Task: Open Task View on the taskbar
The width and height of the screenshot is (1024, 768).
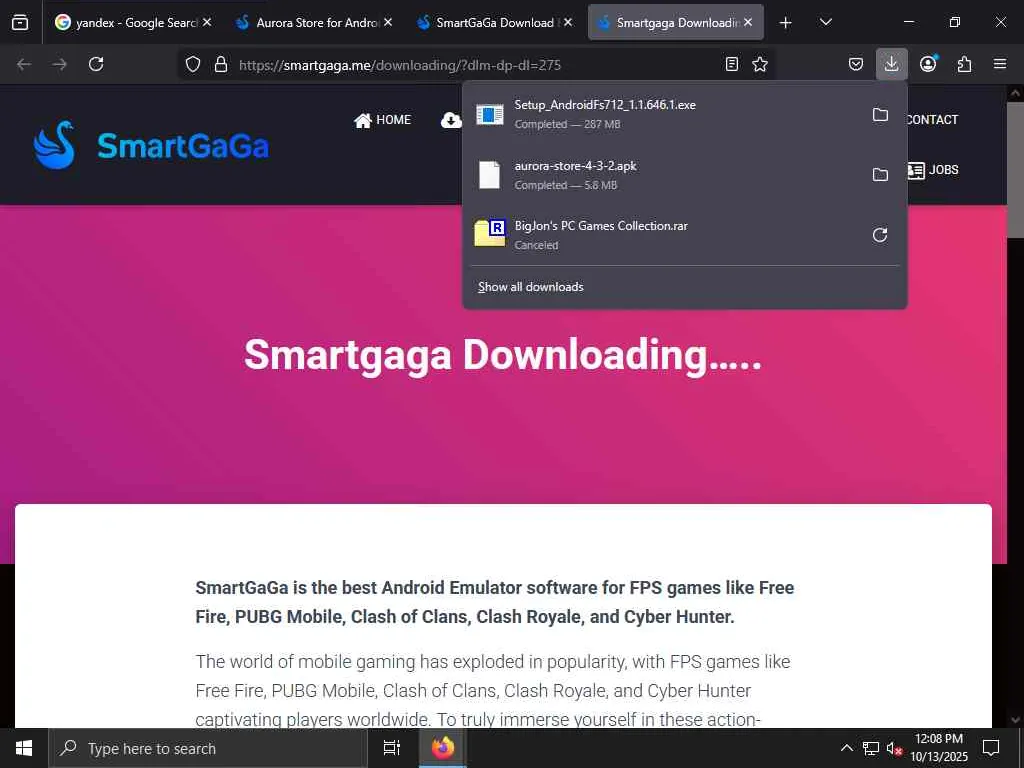Action: [x=392, y=748]
